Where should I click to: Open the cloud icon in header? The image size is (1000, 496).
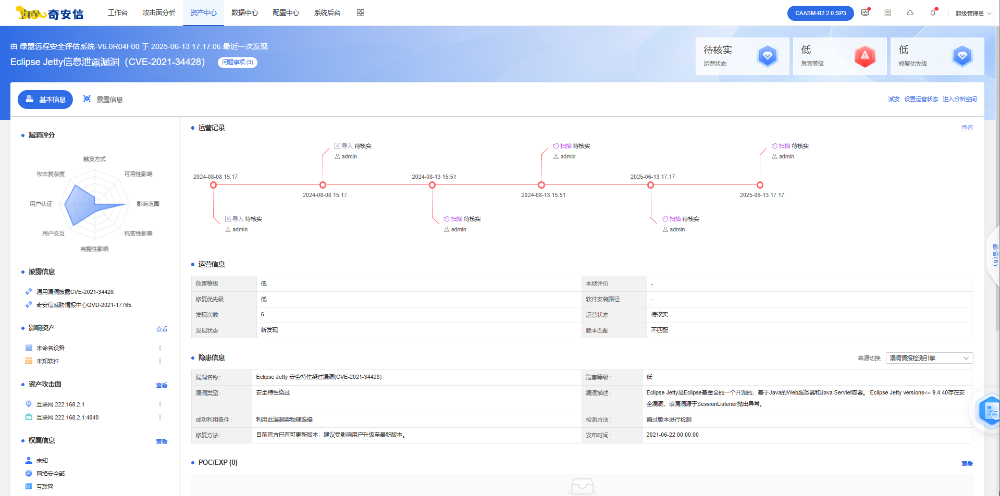pyautogui.click(x=910, y=13)
